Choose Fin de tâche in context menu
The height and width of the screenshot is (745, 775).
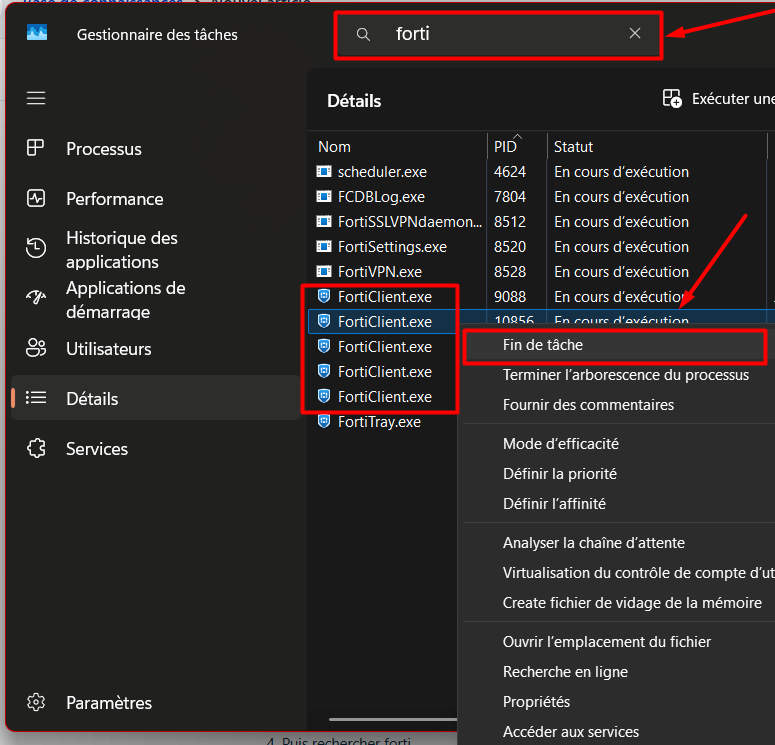tap(615, 345)
